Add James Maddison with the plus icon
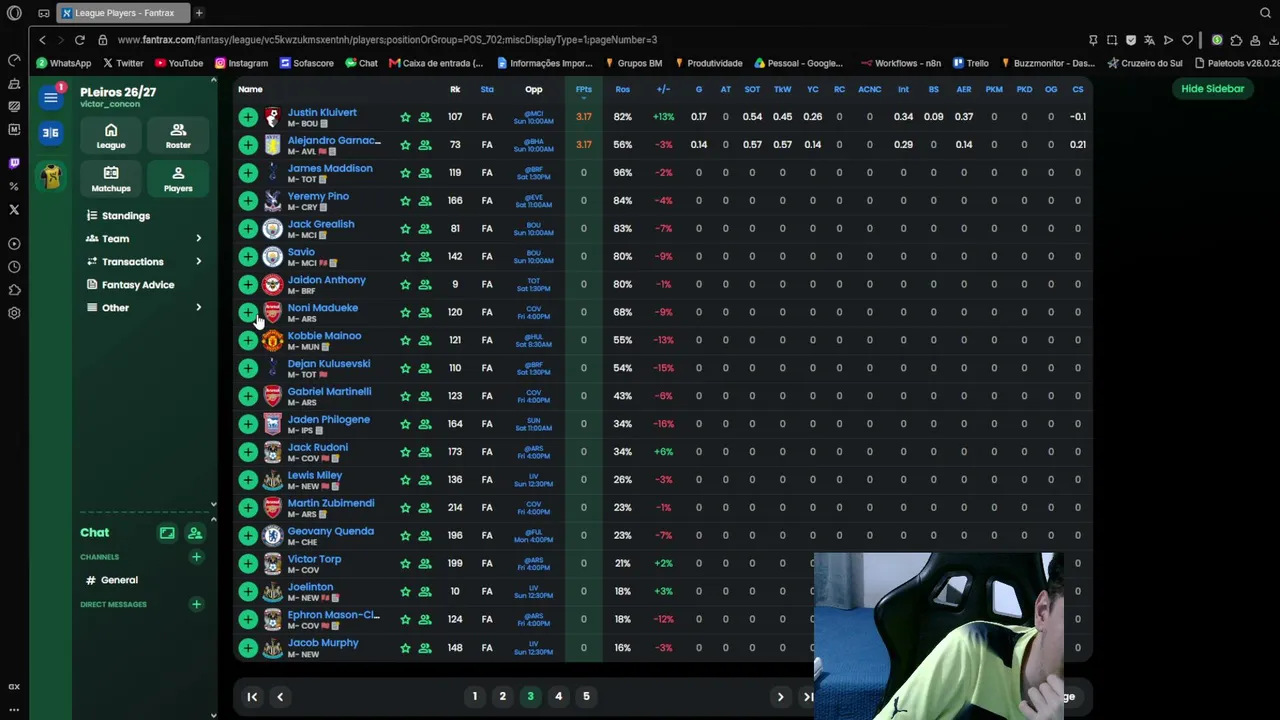 [247, 173]
